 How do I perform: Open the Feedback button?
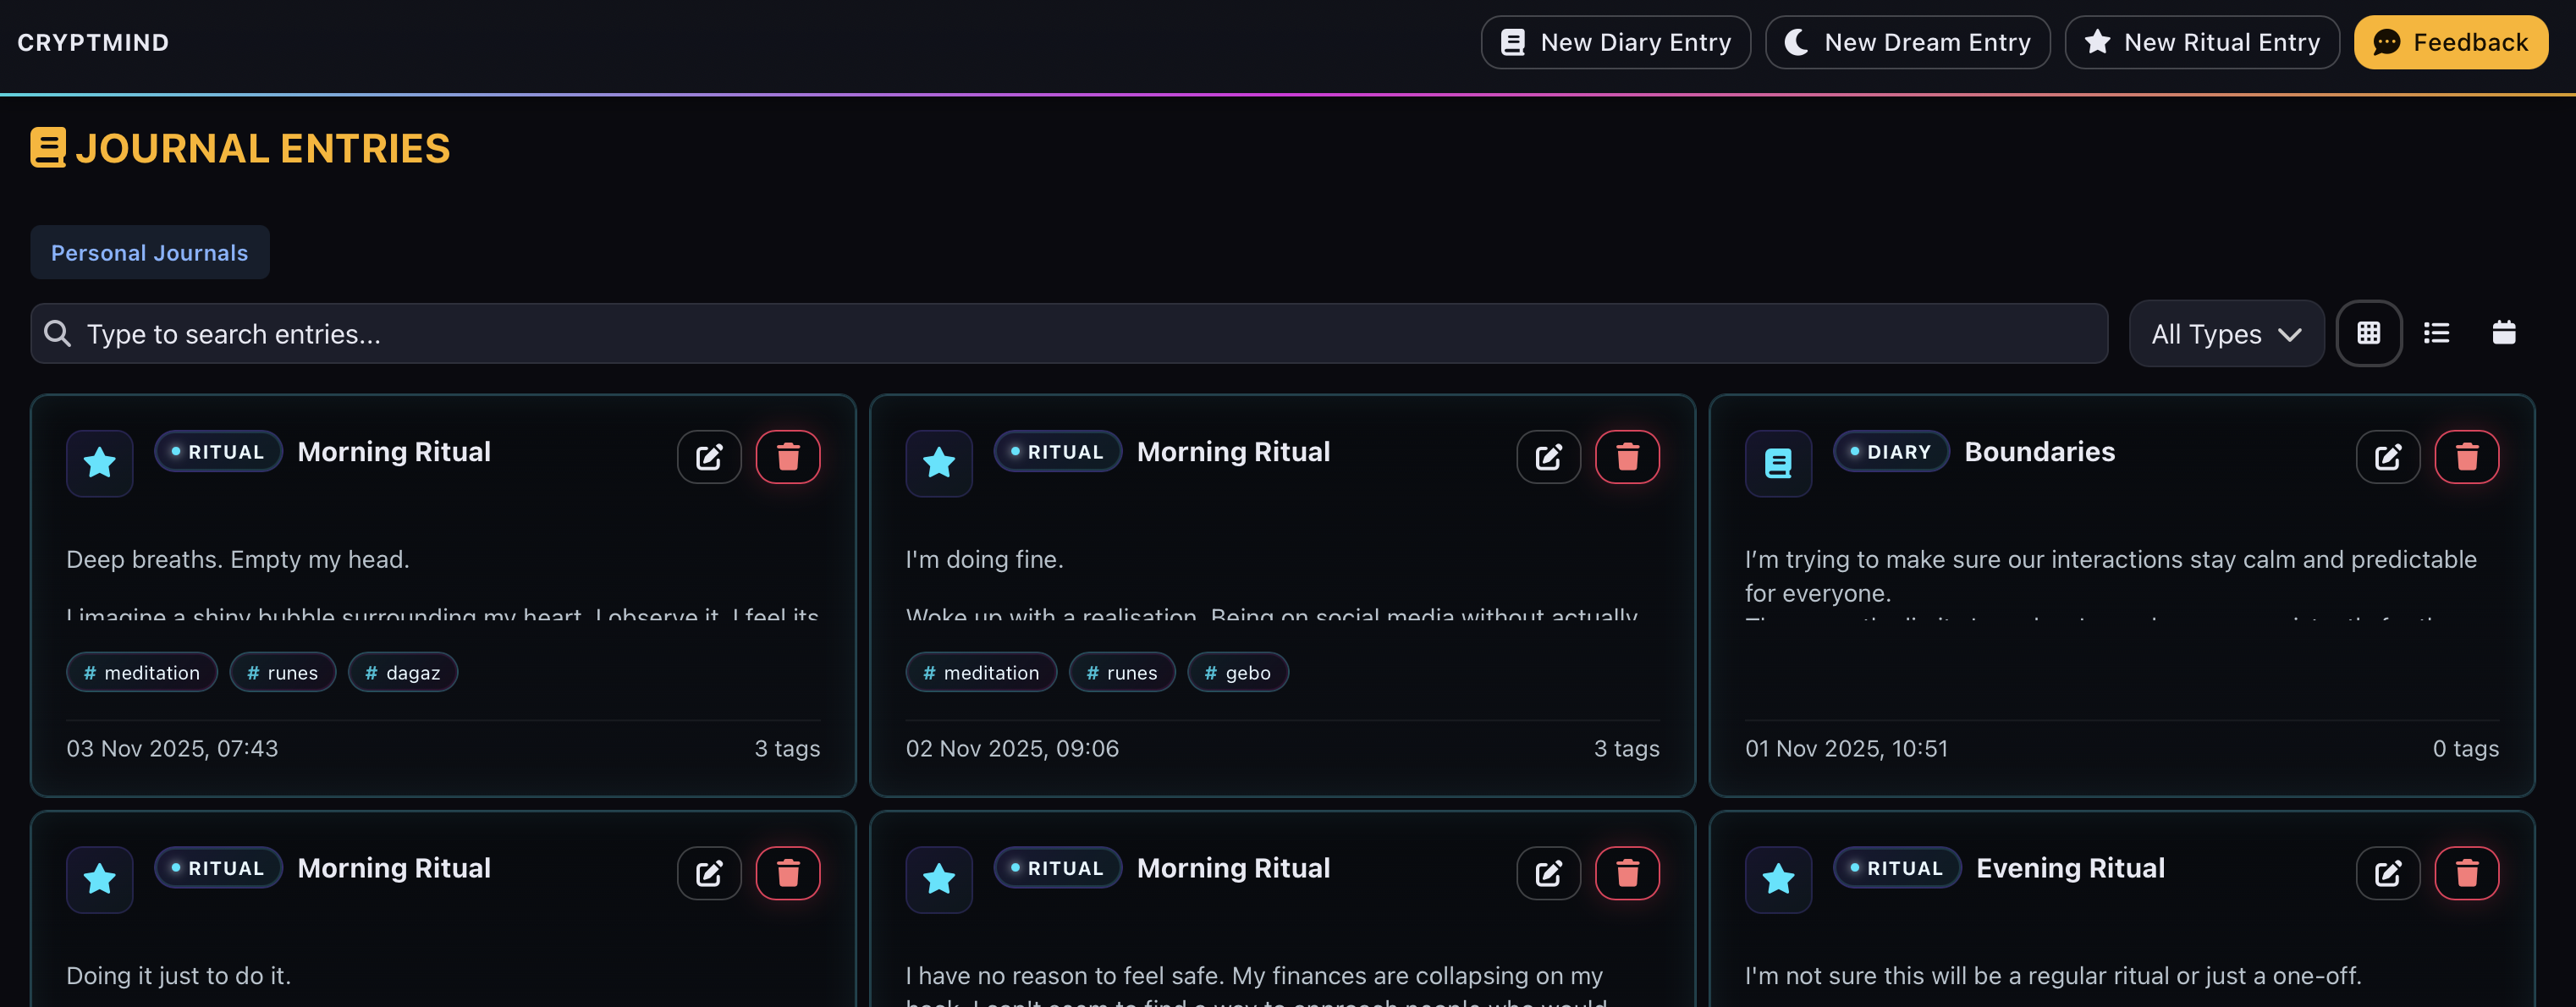tap(2451, 42)
